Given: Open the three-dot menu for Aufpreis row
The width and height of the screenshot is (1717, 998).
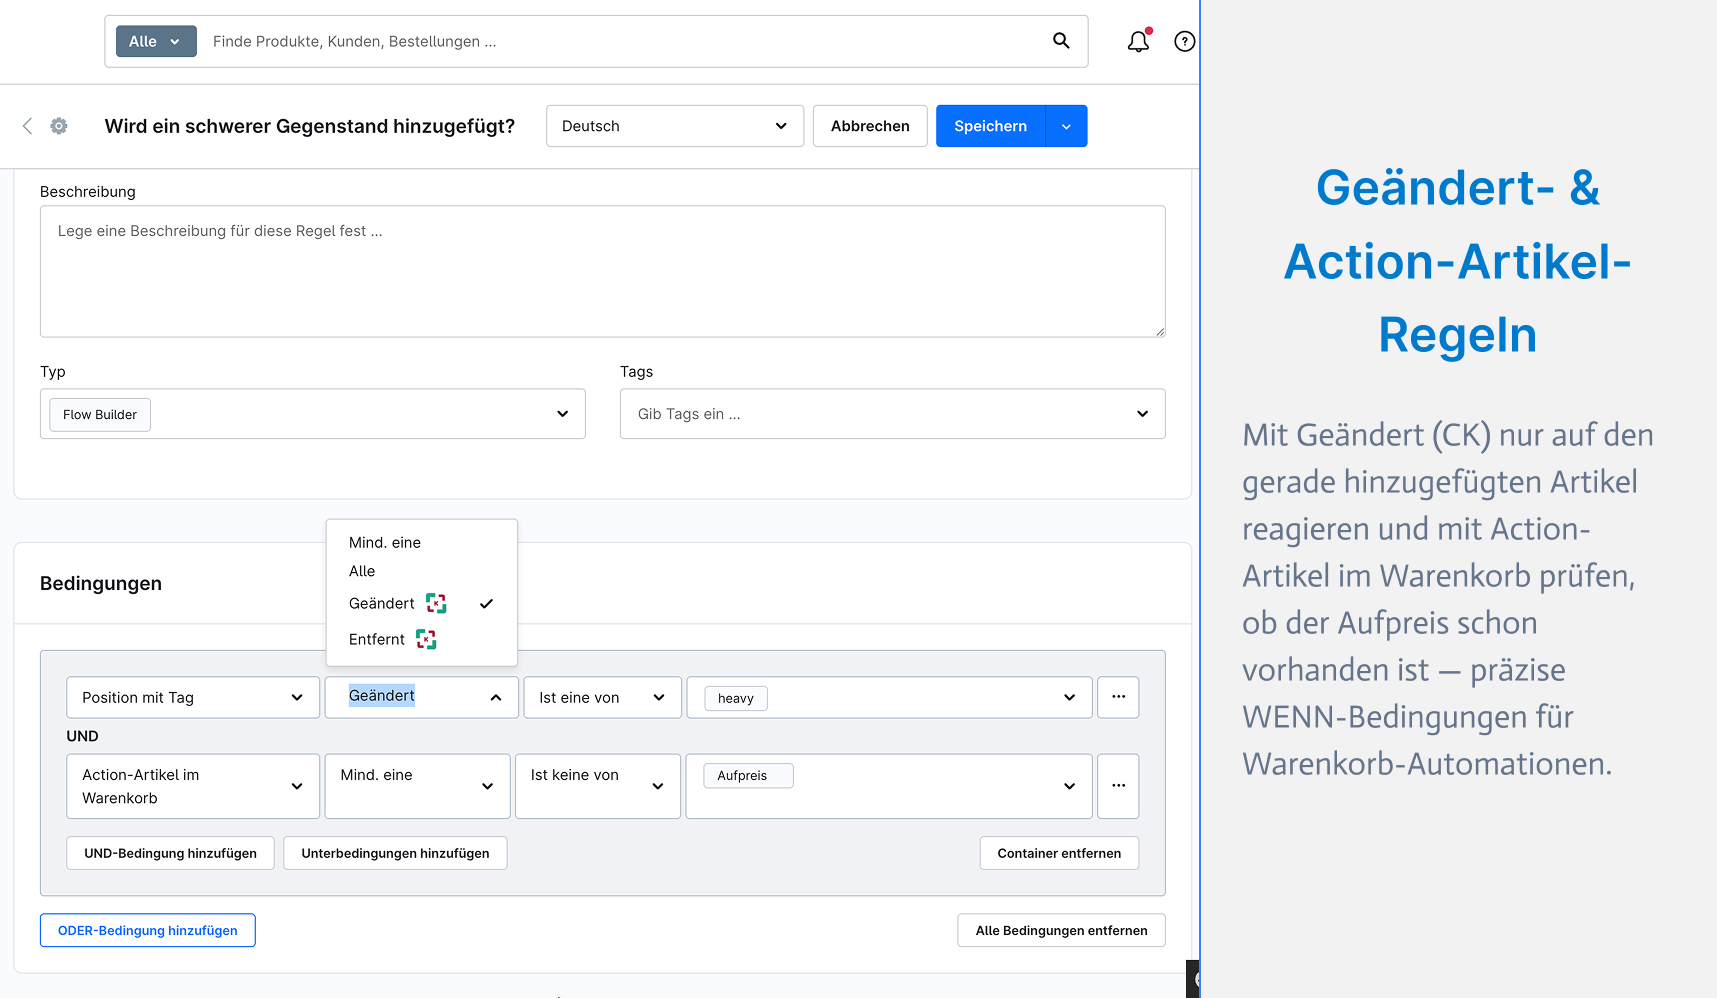Looking at the screenshot, I should pyautogui.click(x=1118, y=786).
